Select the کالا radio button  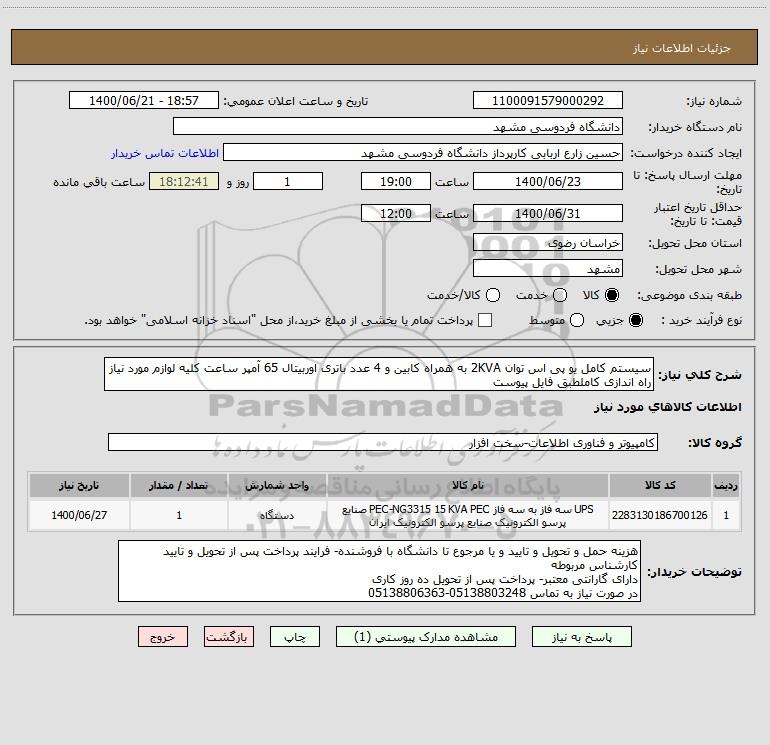[x=612, y=295]
